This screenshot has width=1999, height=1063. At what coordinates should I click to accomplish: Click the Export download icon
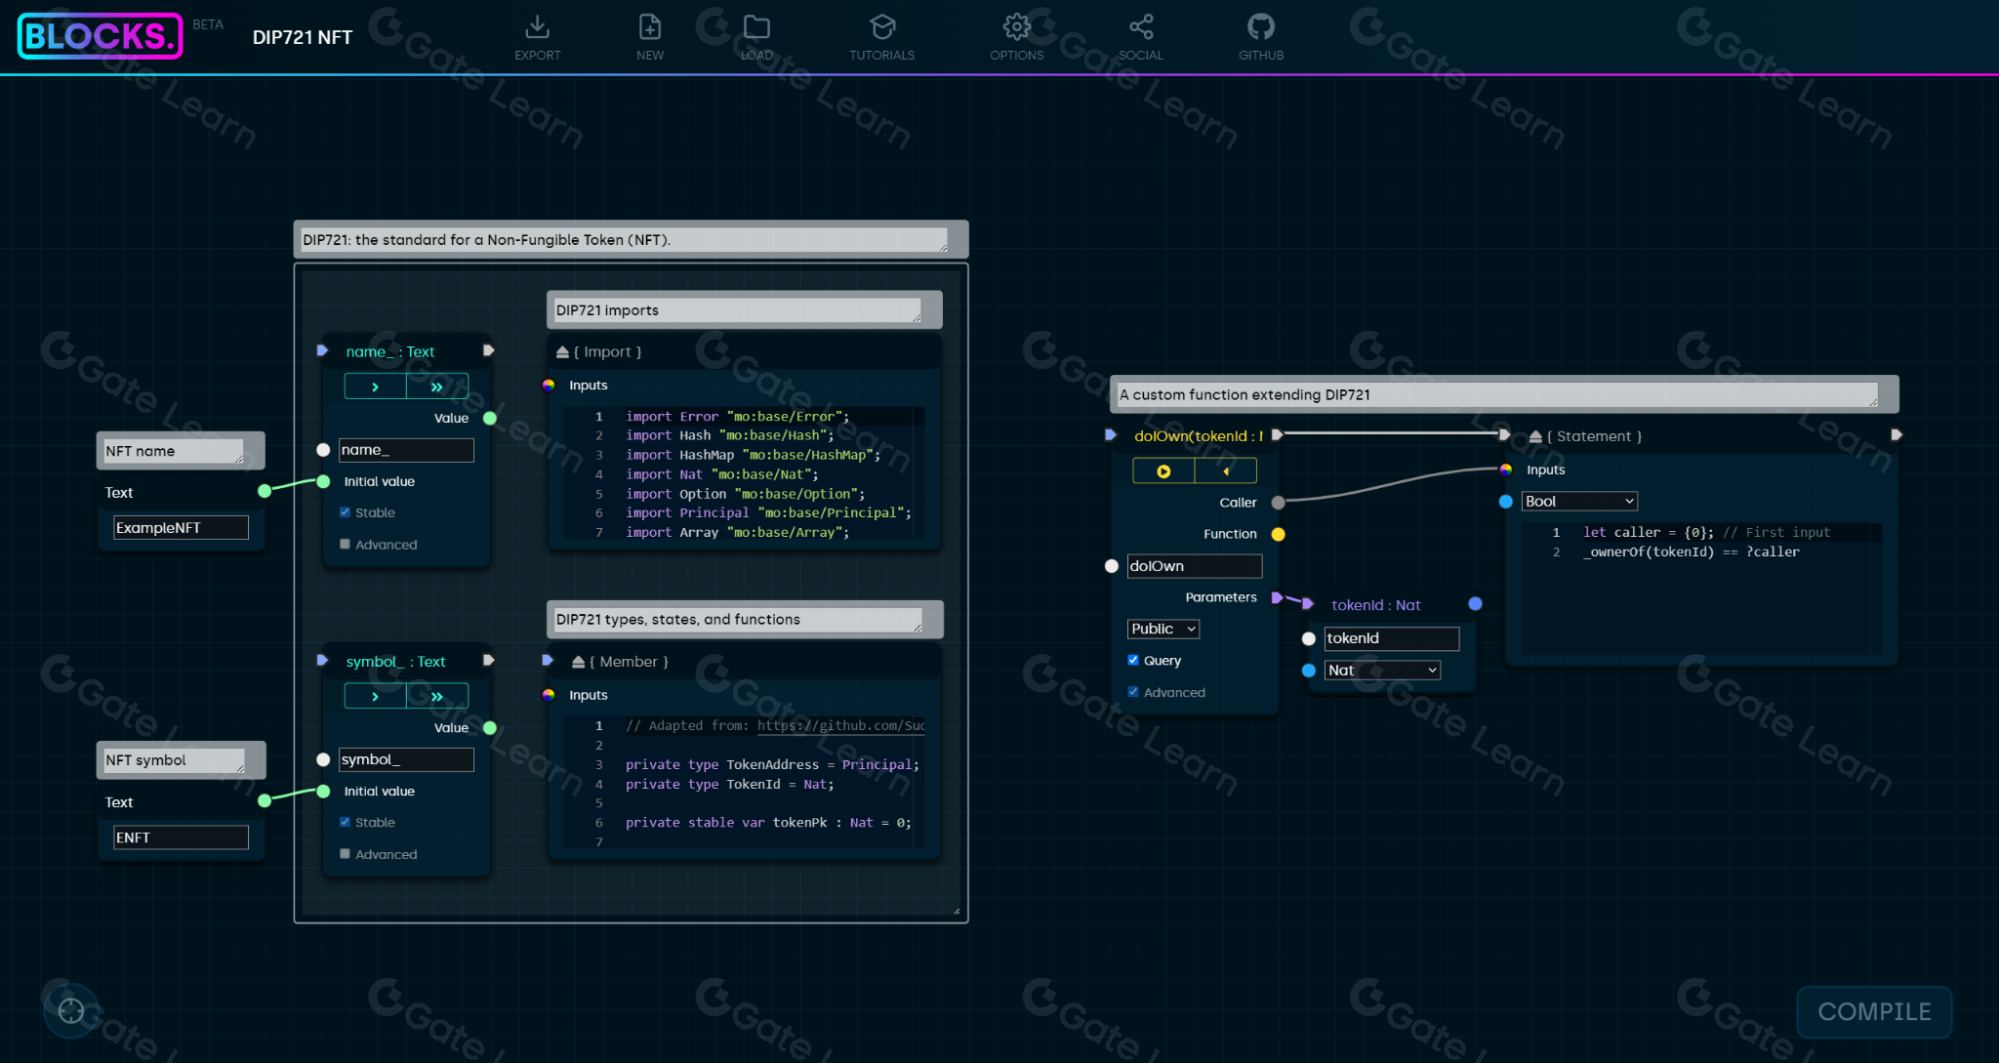click(x=537, y=27)
